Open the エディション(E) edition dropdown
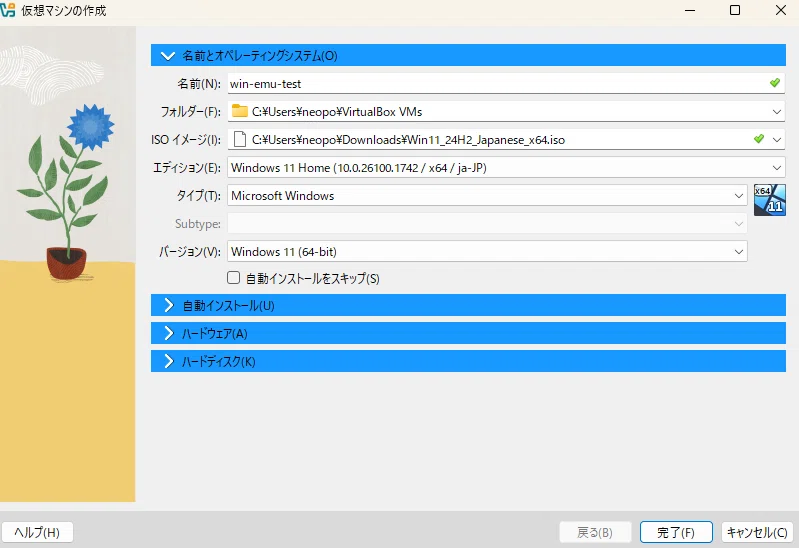Image resolution: width=799 pixels, height=548 pixels. click(777, 168)
